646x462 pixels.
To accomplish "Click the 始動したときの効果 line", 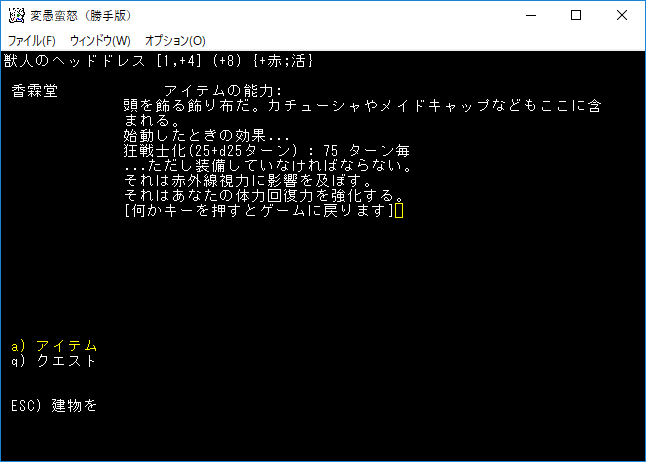I will pos(206,136).
